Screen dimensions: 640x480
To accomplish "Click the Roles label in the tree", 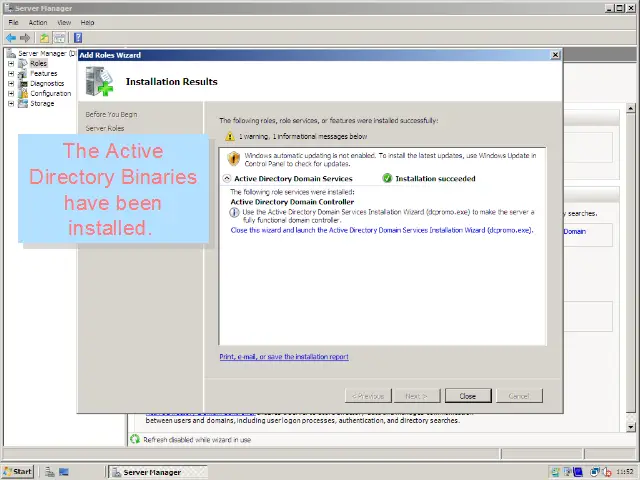I will point(38,64).
